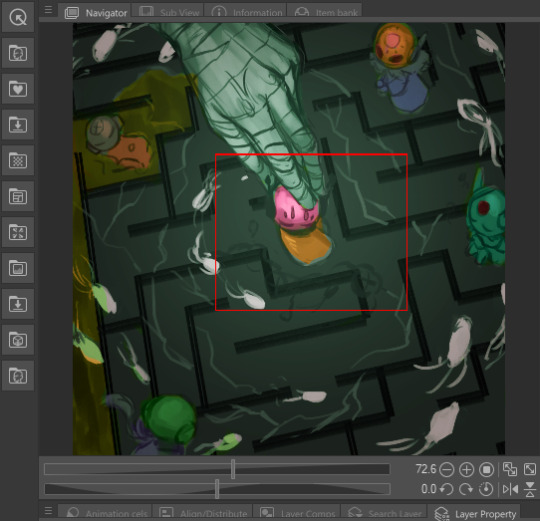Image resolution: width=540 pixels, height=521 pixels.
Task: Rotate the canvas left (counterclockwise arrow)
Action: pyautogui.click(x=447, y=489)
